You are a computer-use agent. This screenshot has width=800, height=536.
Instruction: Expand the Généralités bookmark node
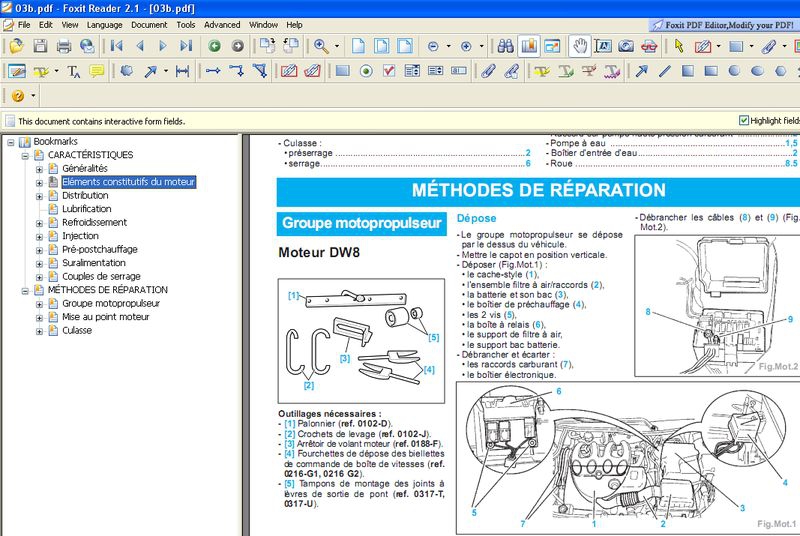point(39,169)
